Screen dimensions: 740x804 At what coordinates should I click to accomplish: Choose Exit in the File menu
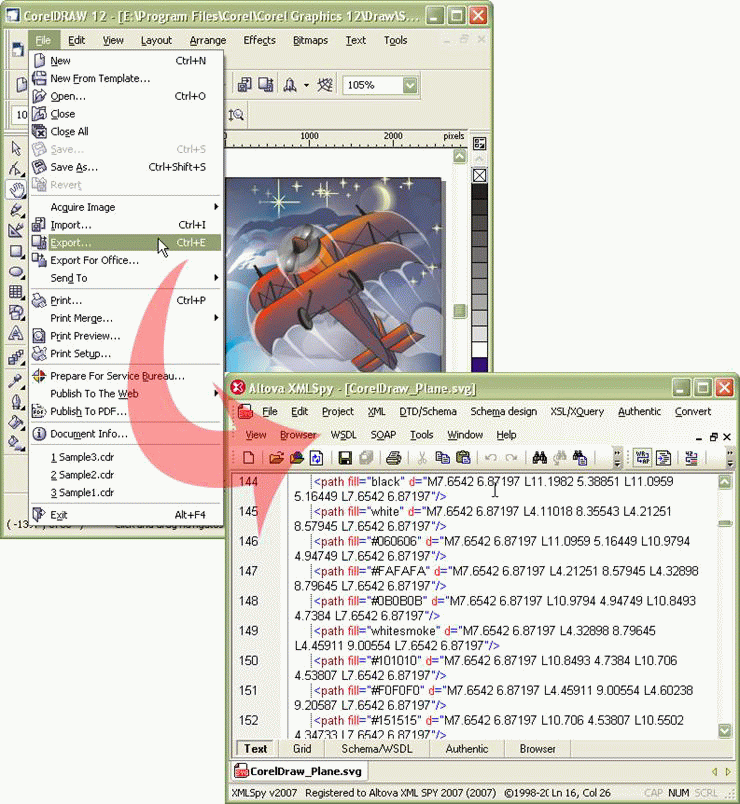coord(125,514)
